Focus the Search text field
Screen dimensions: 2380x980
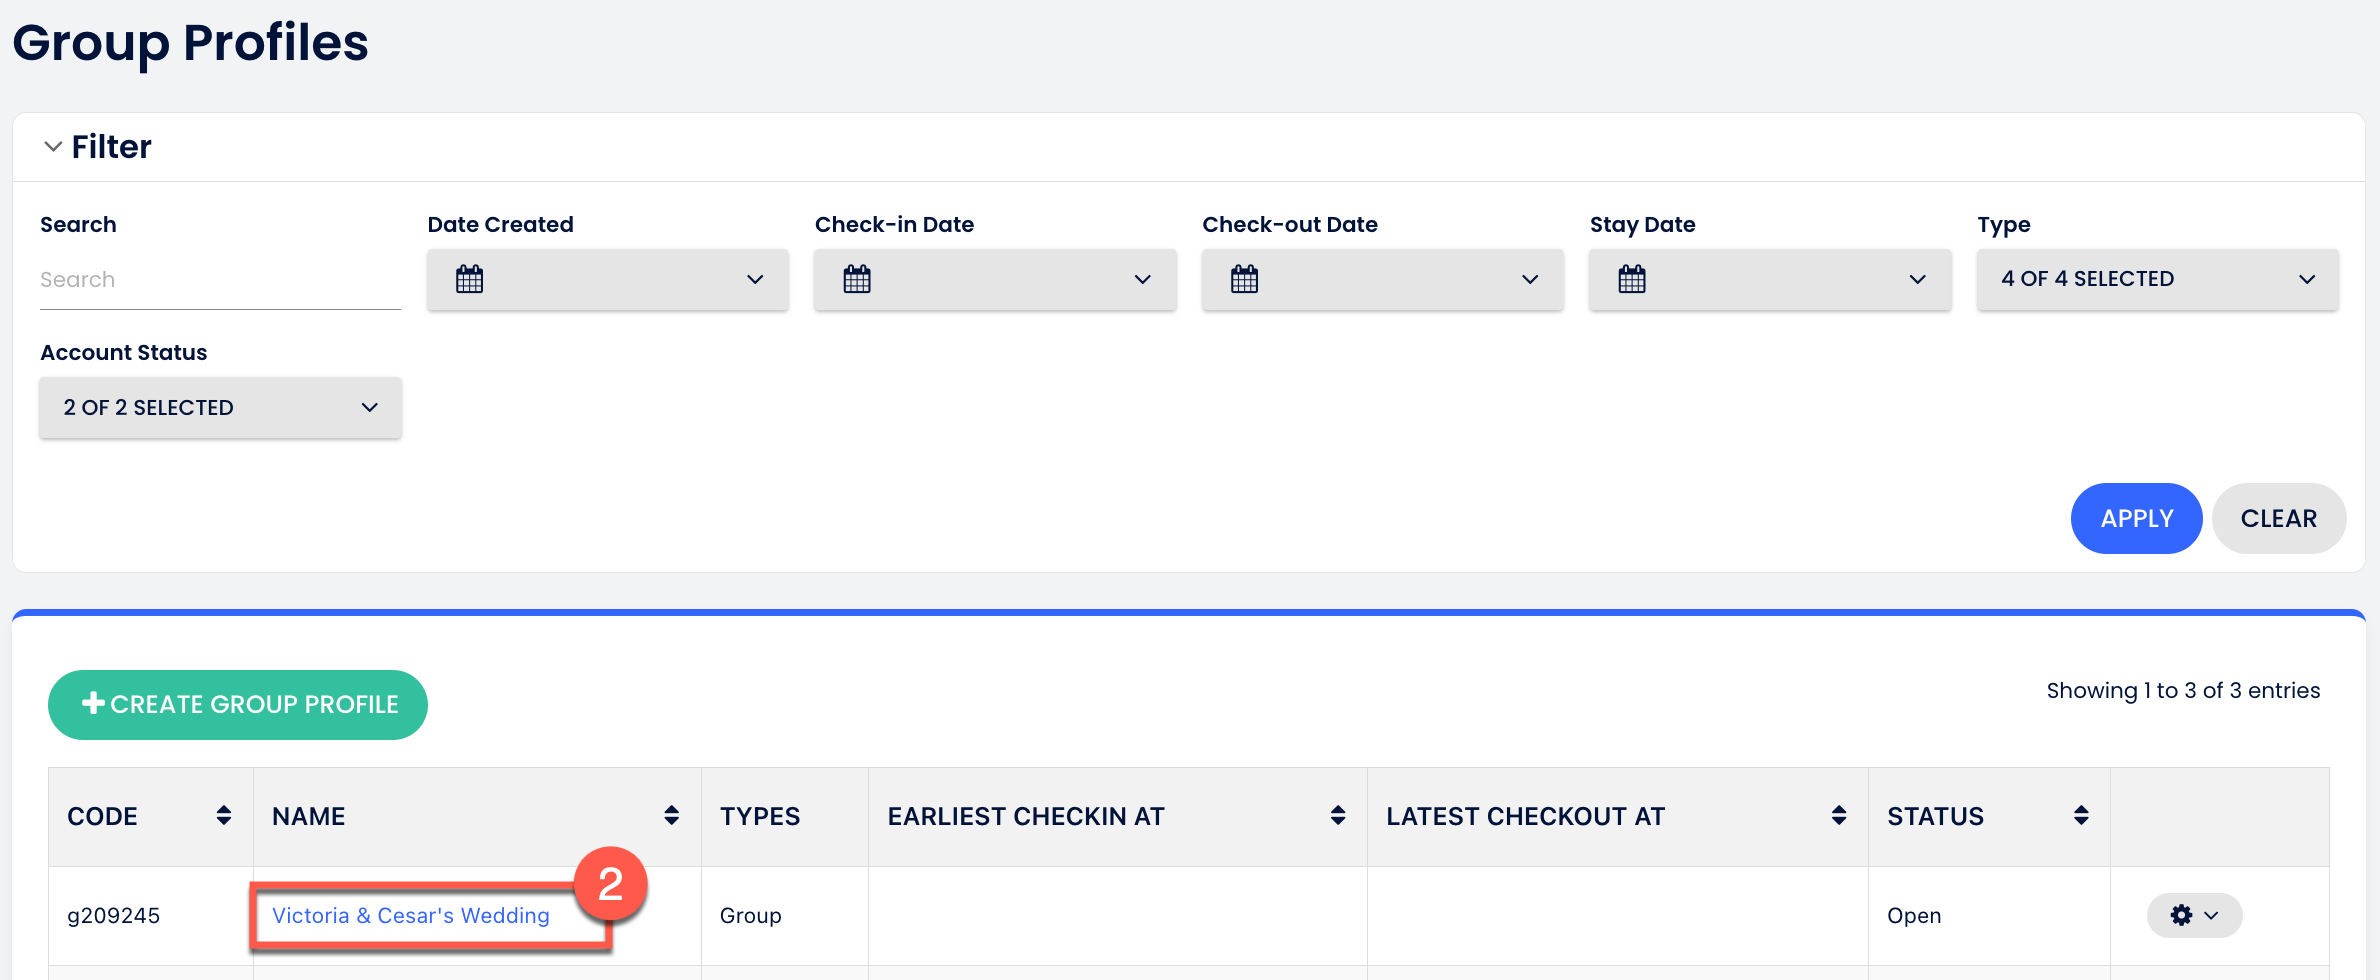point(220,280)
